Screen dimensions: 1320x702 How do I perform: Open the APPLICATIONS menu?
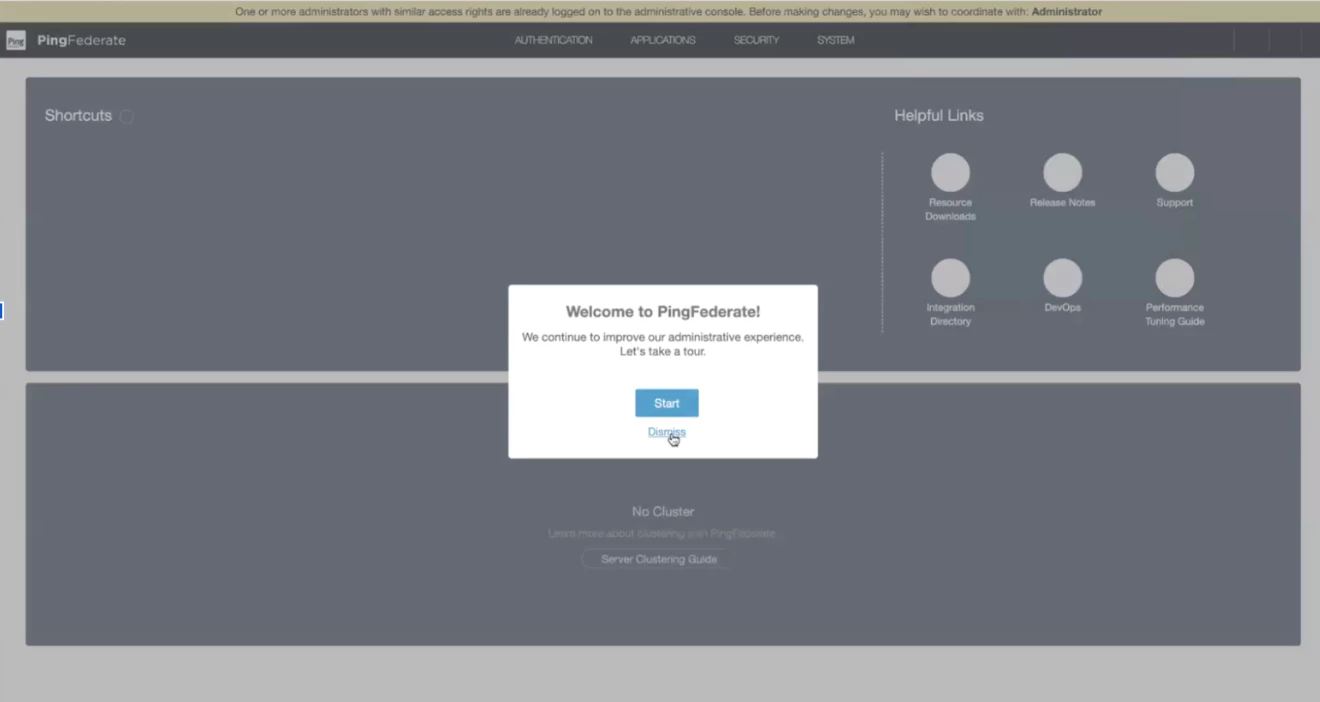pos(663,40)
